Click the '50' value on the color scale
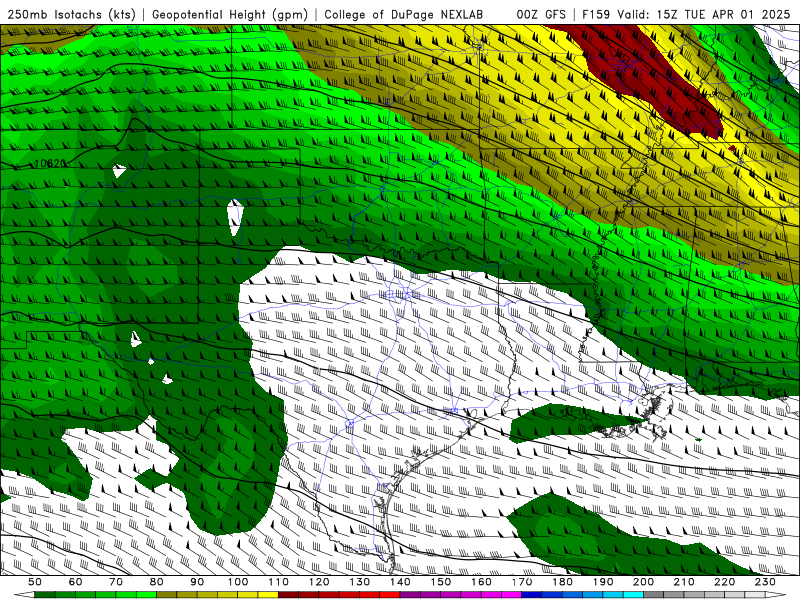 point(35,582)
